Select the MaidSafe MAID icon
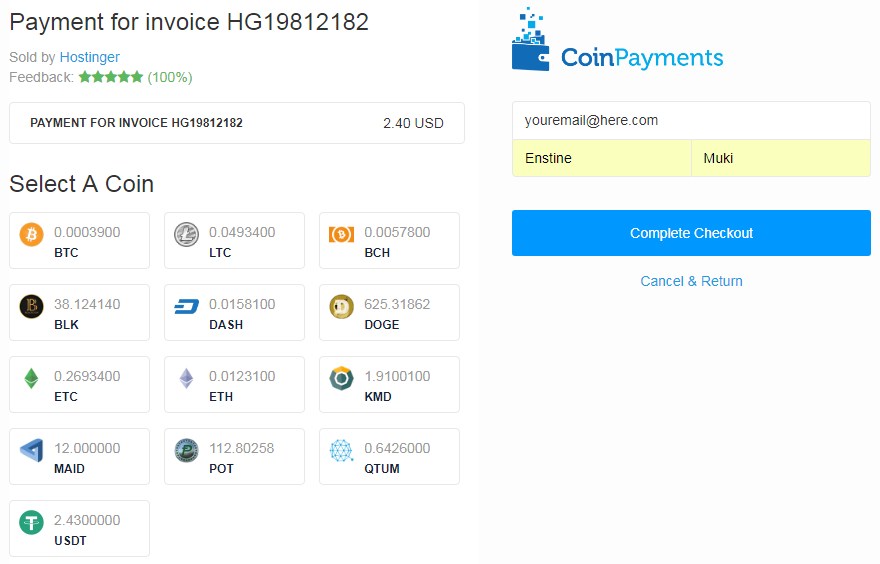The image size is (880, 564). point(31,450)
